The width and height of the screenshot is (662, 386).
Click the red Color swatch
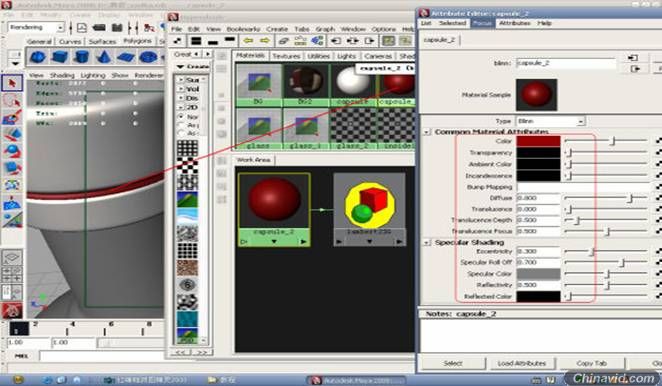pos(538,141)
